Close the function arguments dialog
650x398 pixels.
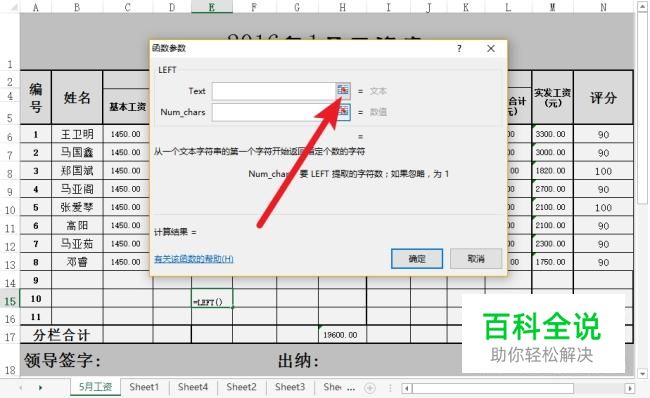pos(491,49)
